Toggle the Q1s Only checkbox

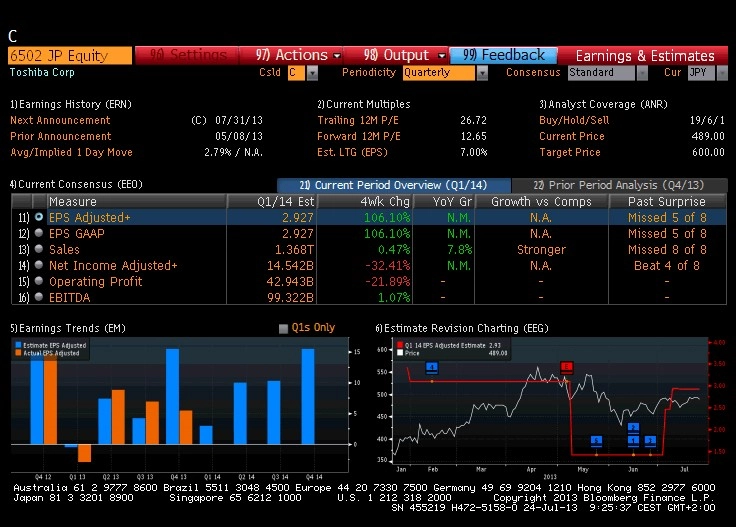click(283, 328)
